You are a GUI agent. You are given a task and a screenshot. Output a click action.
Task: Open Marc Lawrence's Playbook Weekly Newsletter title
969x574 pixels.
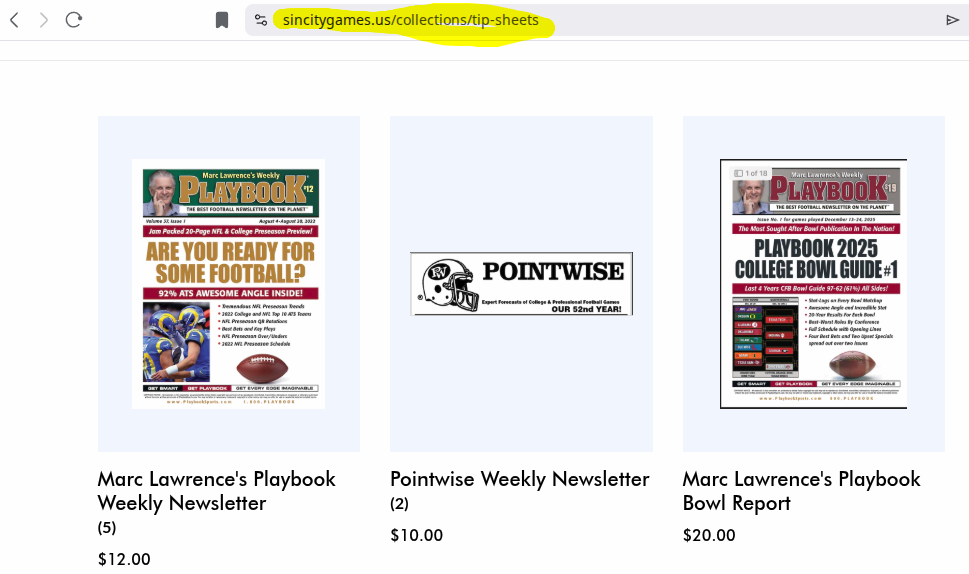pyautogui.click(x=216, y=490)
